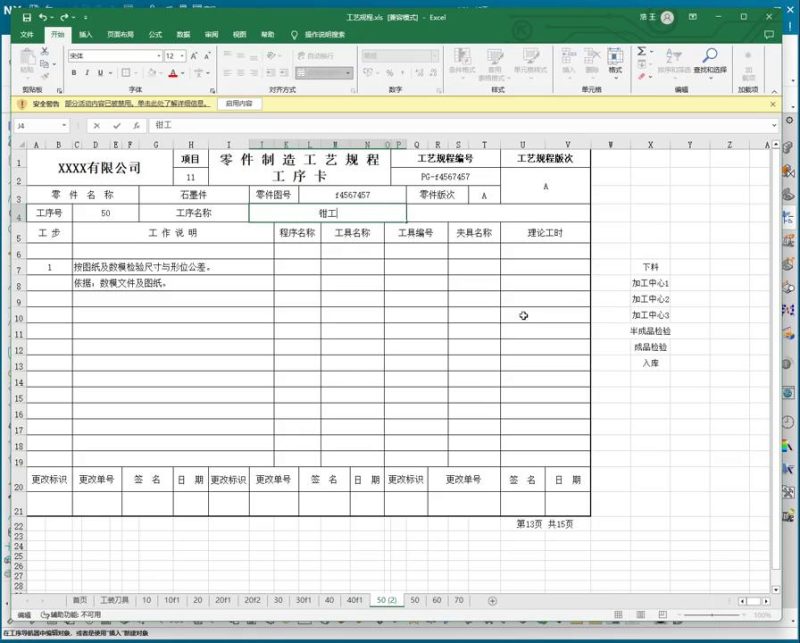Toggle italic formatting in the font group
This screenshot has width=800, height=643.
click(87, 73)
